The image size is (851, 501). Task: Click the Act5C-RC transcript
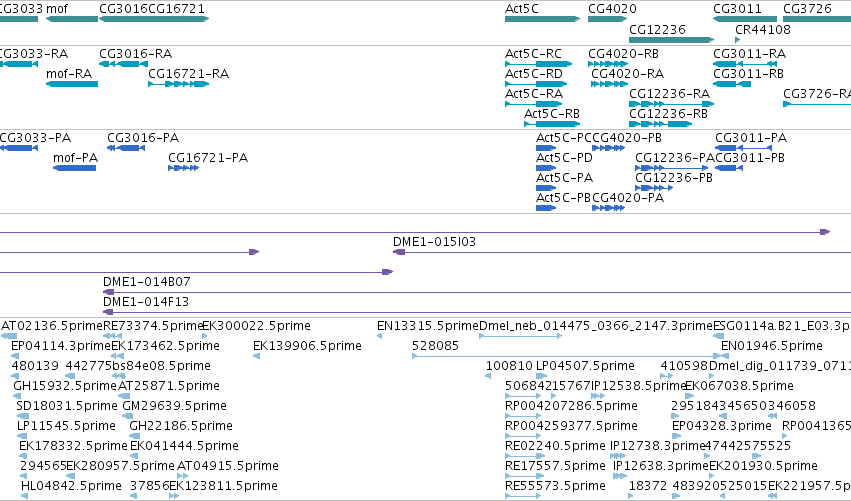538,64
